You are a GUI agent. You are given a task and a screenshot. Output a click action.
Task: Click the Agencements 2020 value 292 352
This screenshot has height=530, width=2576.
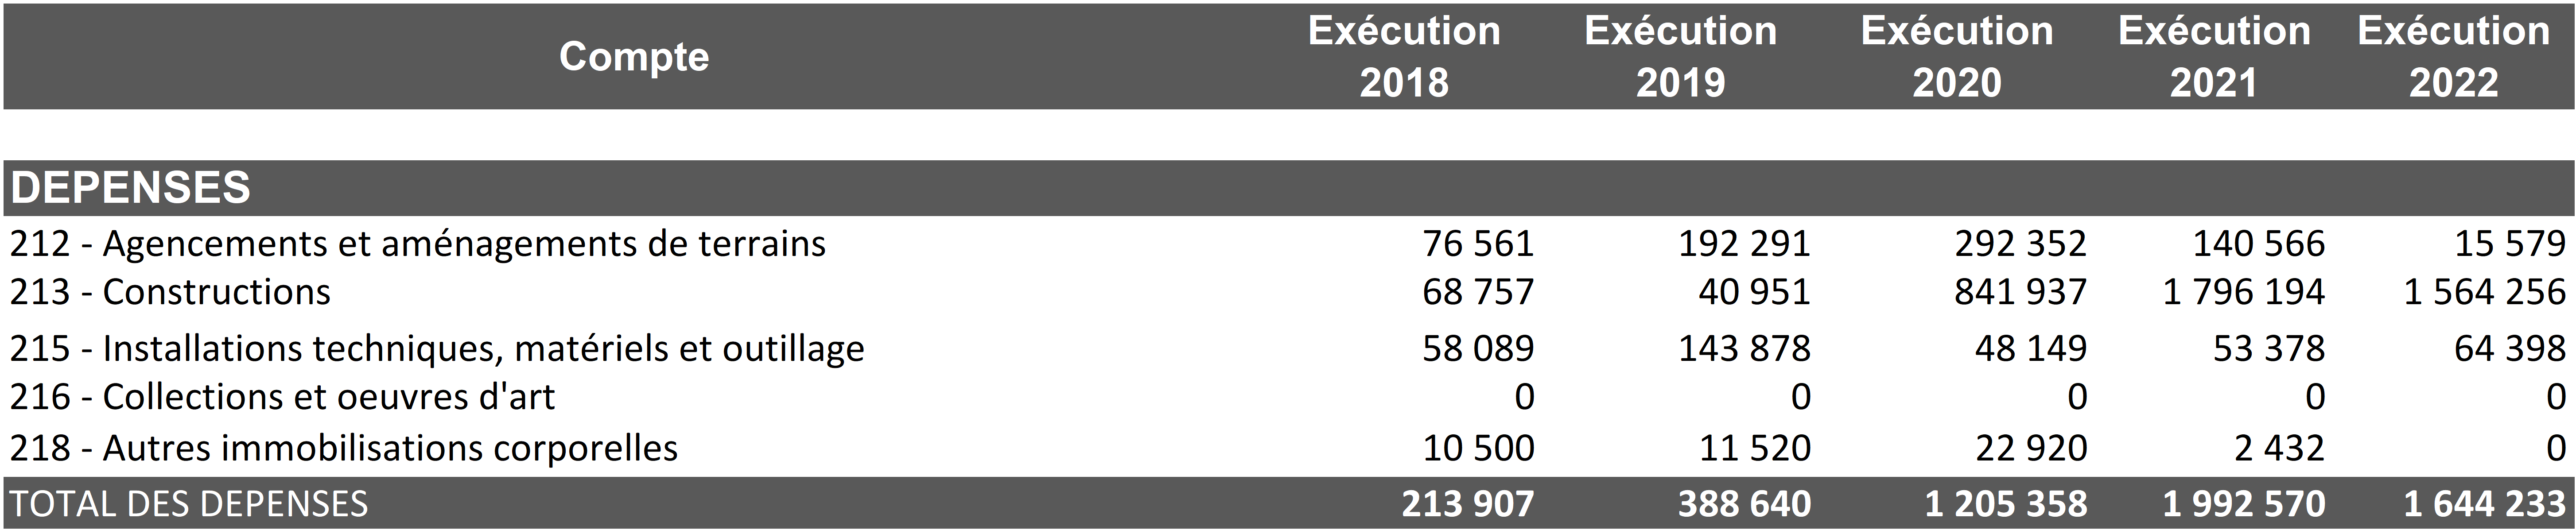click(x=2020, y=244)
